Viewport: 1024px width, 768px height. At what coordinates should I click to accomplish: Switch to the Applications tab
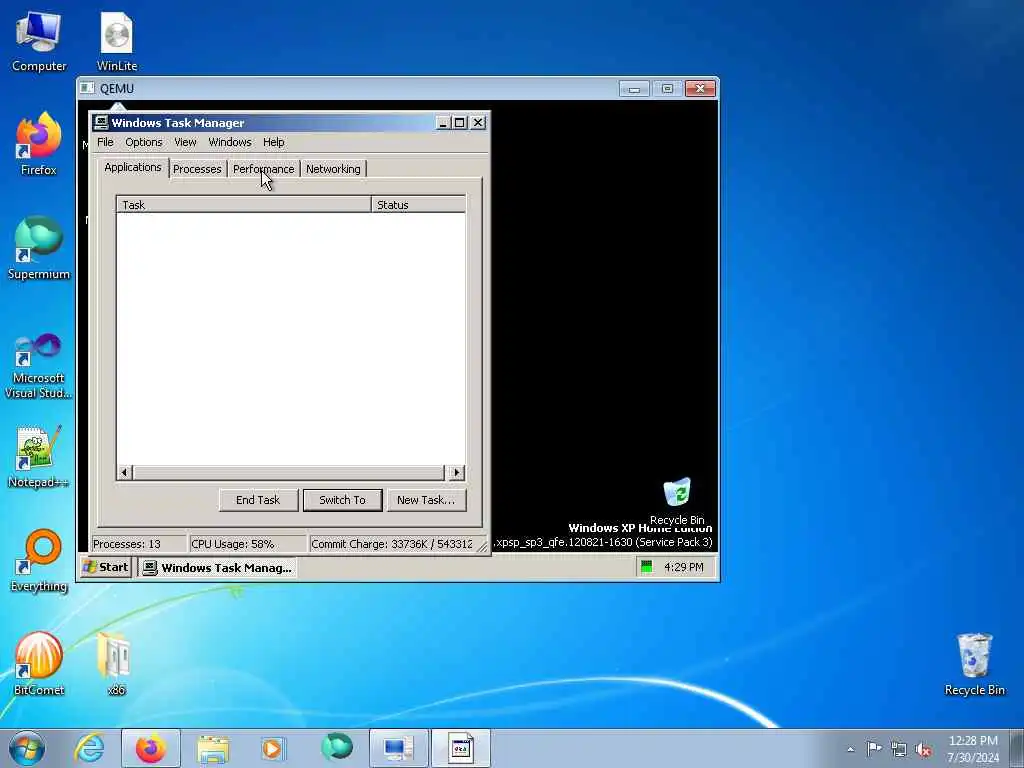[133, 167]
